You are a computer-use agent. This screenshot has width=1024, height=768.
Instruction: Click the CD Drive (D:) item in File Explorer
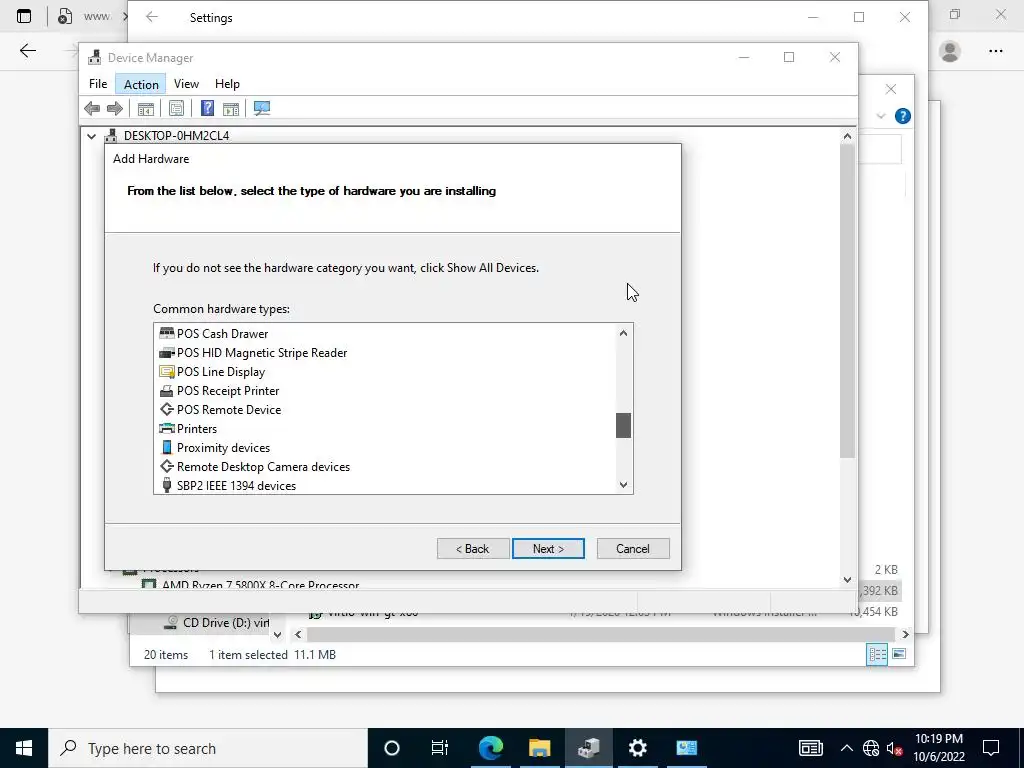click(217, 622)
